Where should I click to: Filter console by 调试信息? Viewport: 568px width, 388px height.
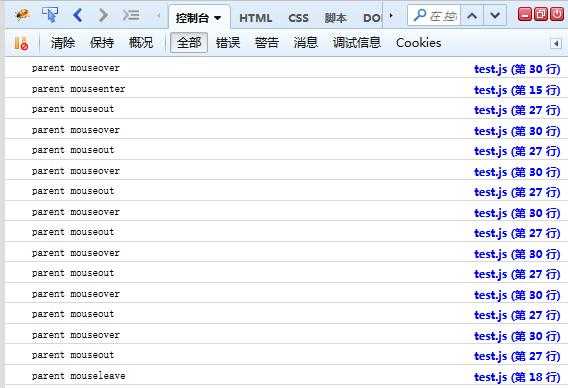tap(357, 43)
